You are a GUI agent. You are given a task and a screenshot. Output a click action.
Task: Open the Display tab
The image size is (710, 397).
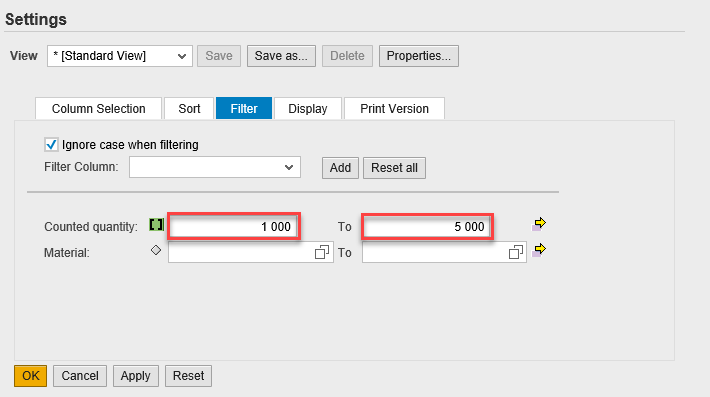pos(307,109)
